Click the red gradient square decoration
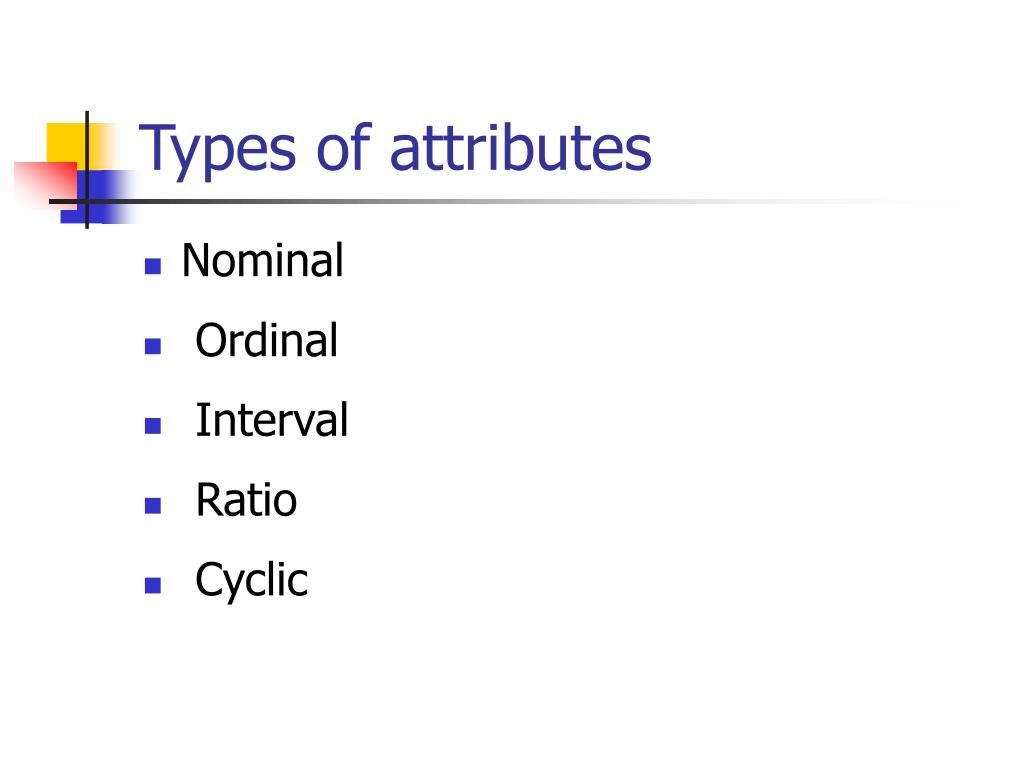1024x768 pixels. coord(46,183)
